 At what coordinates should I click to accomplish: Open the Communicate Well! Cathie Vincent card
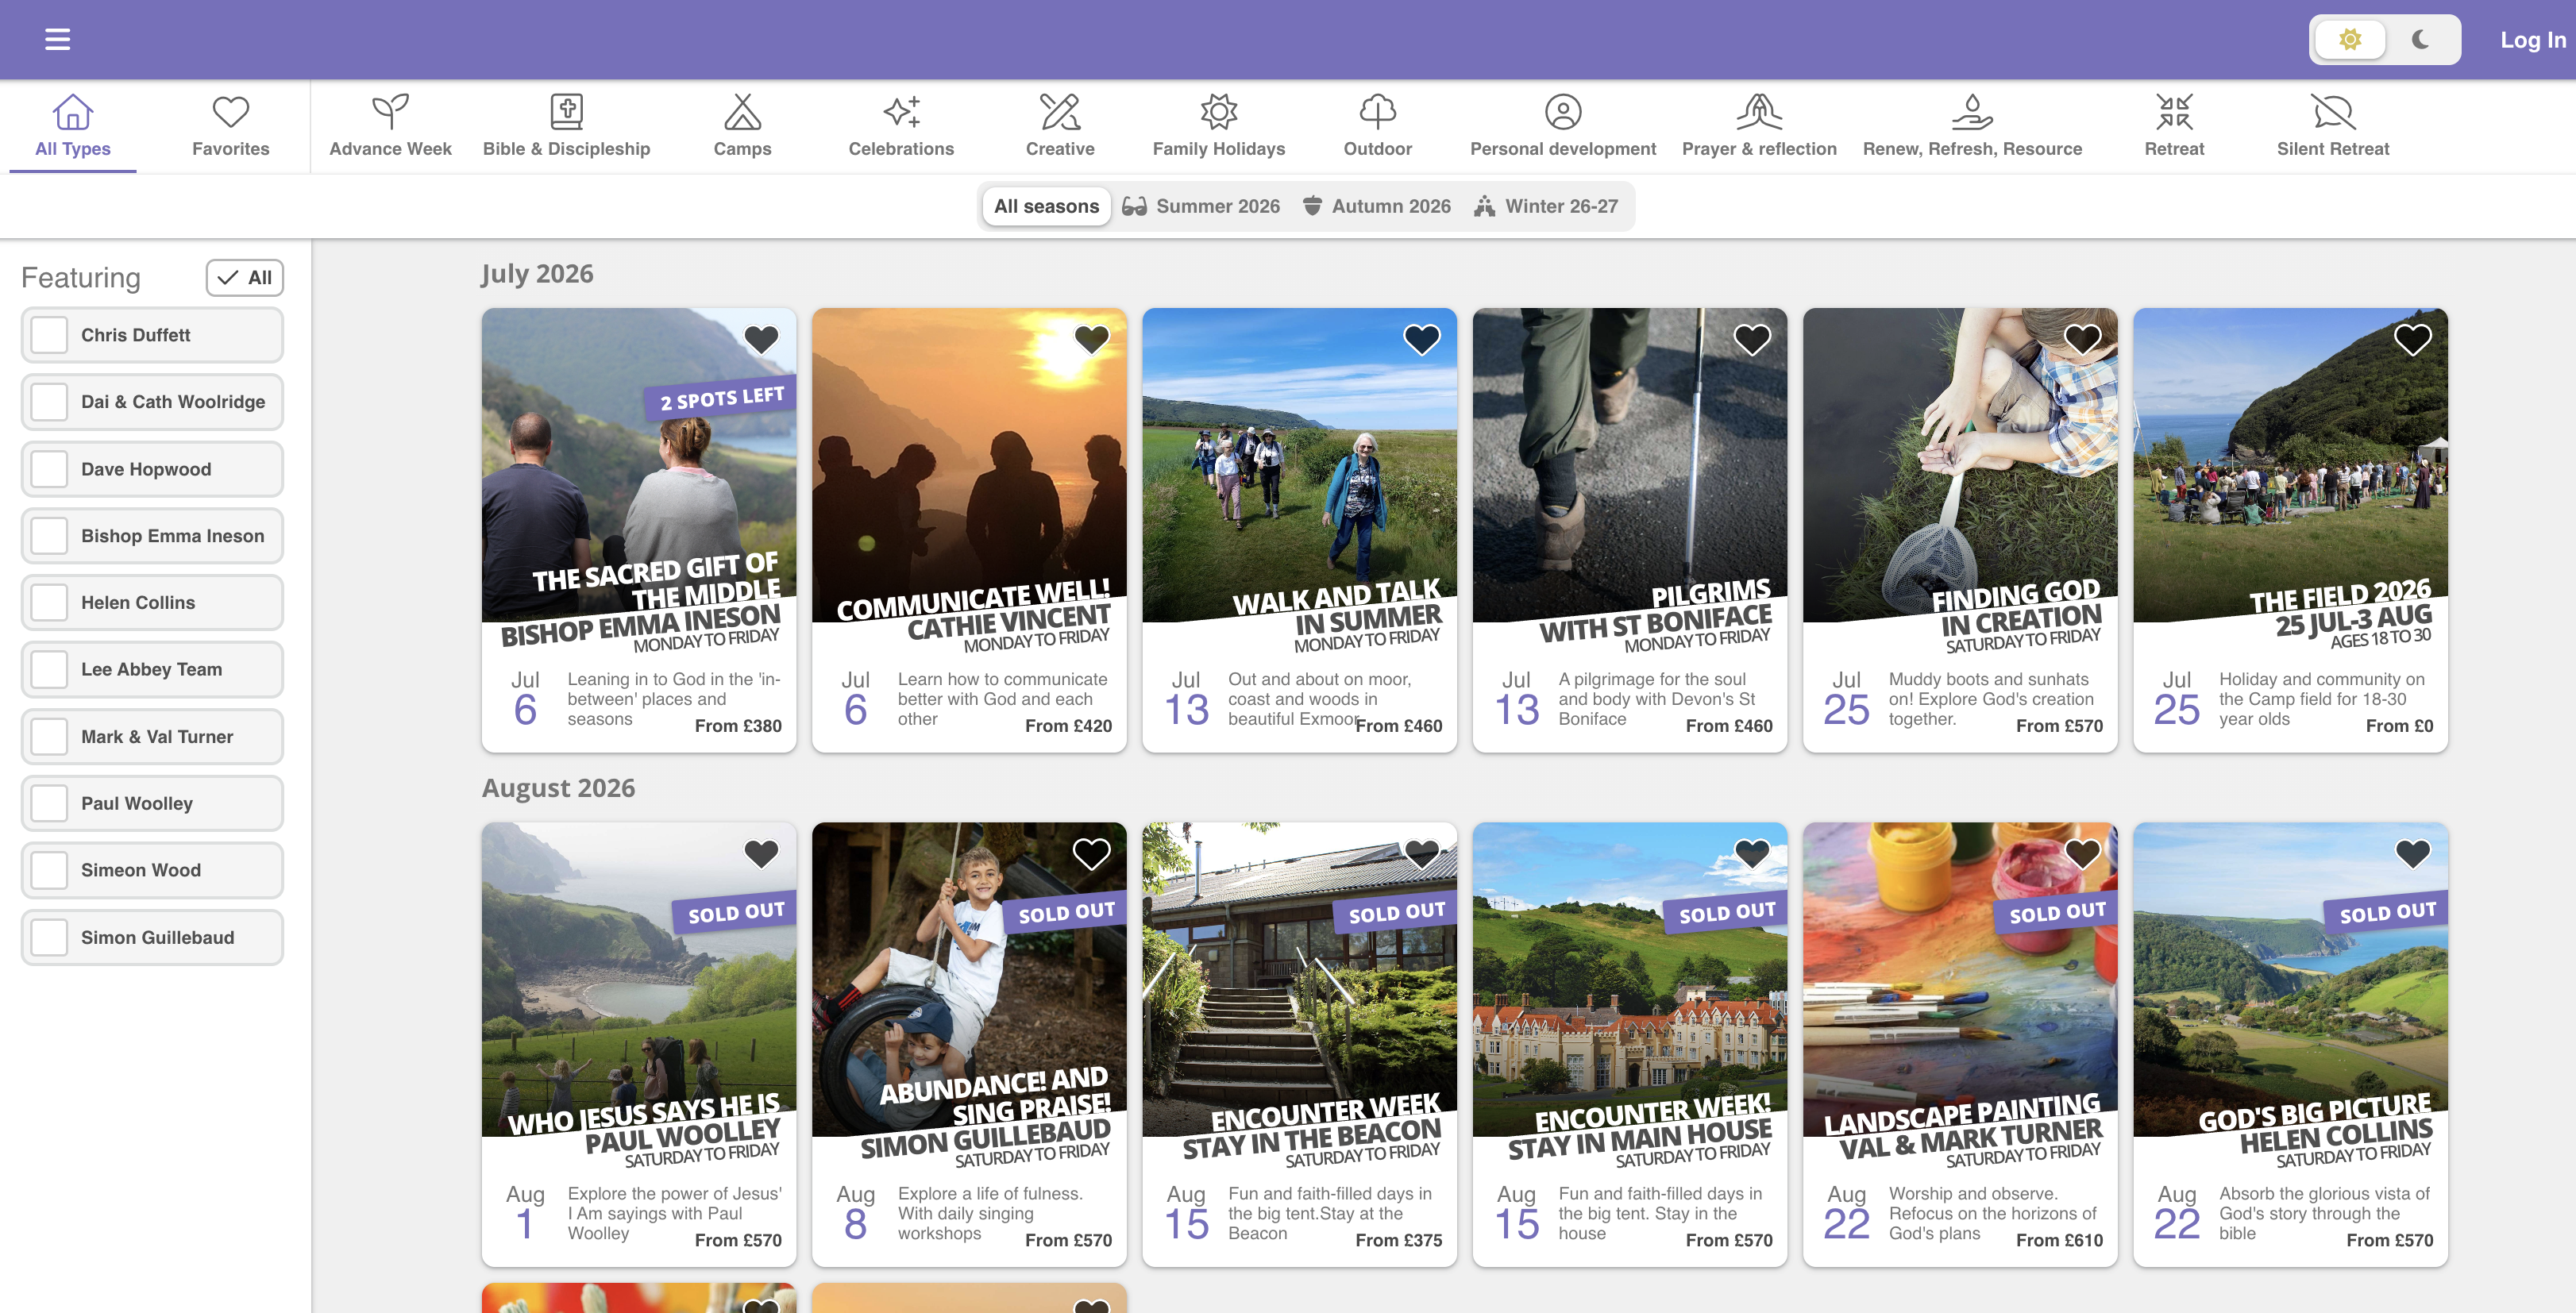tap(969, 530)
